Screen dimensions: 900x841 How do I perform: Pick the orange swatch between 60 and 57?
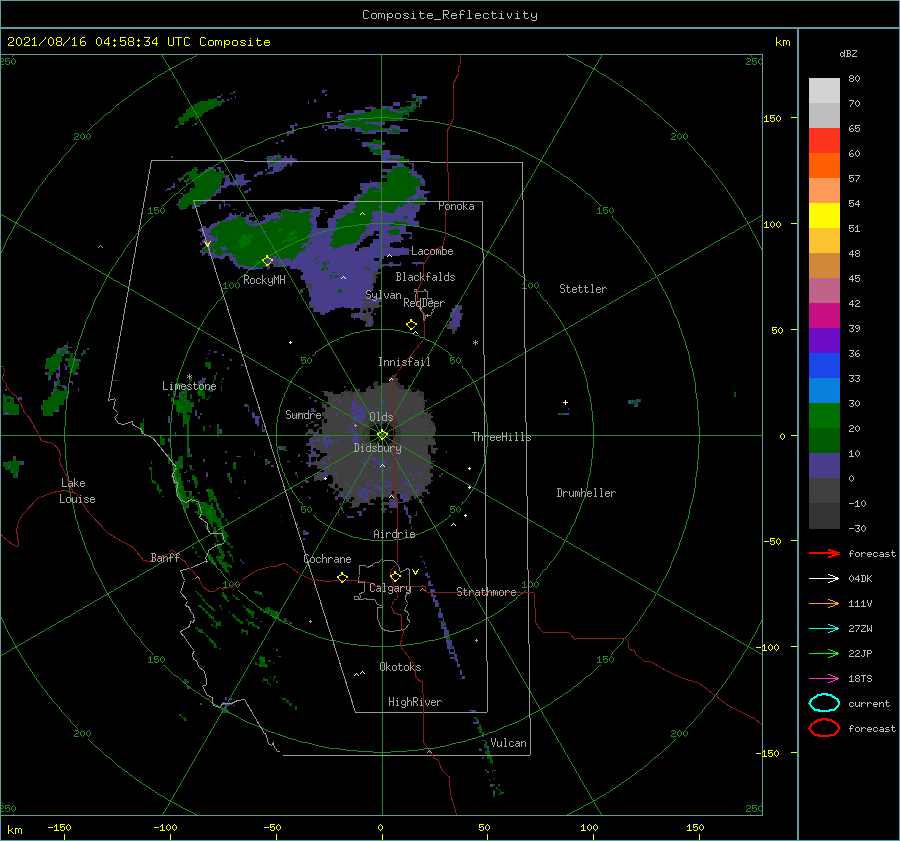pos(824,166)
